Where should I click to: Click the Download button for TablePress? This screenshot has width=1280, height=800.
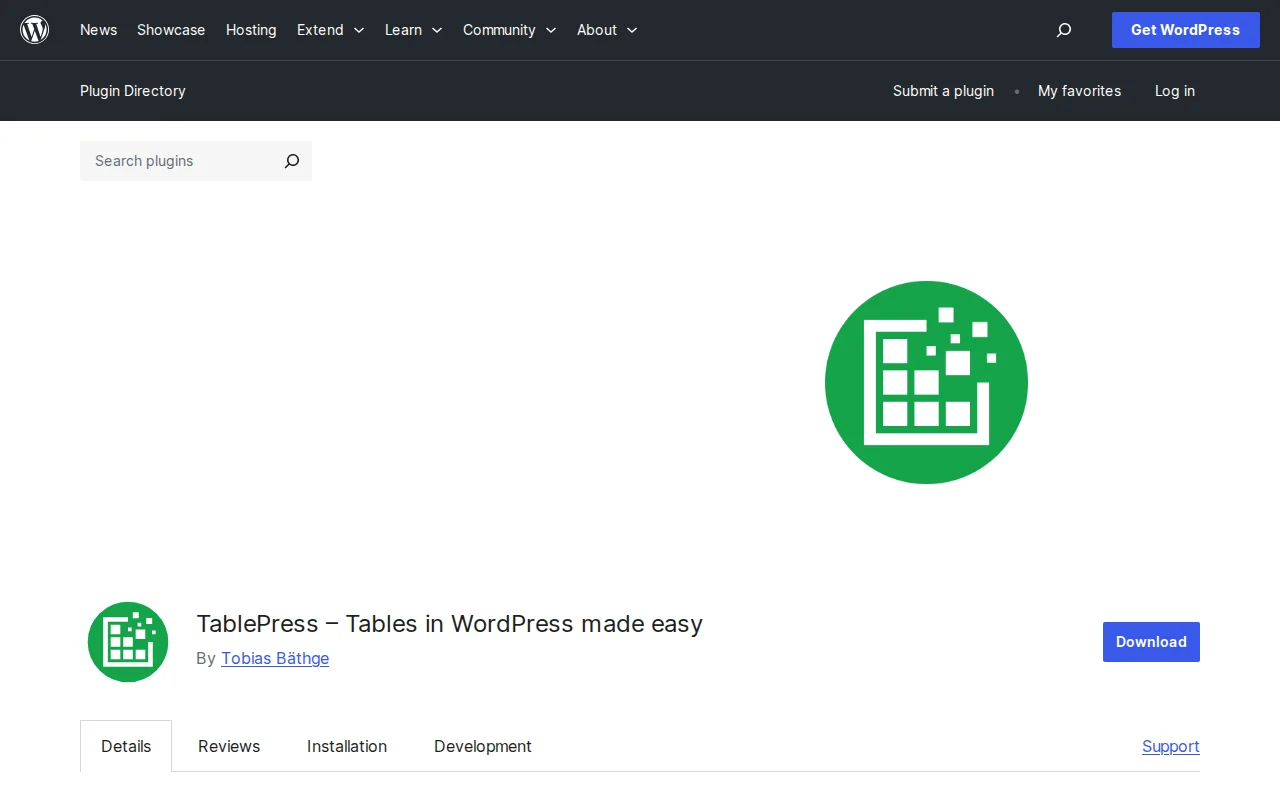(x=1150, y=641)
